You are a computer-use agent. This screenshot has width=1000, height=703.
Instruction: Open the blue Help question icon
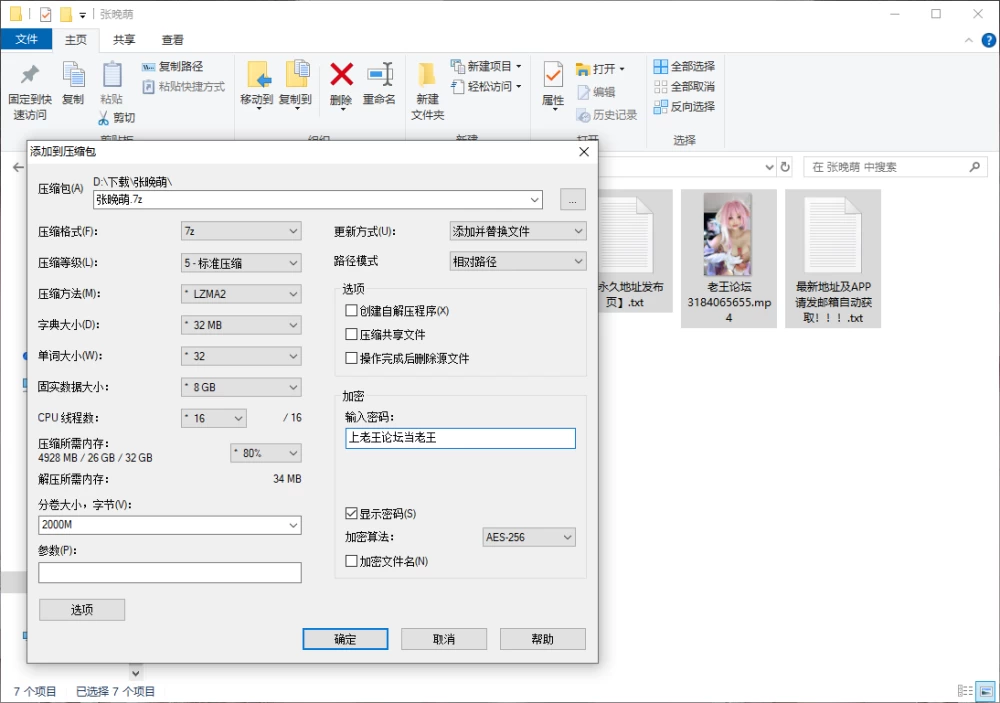point(989,40)
